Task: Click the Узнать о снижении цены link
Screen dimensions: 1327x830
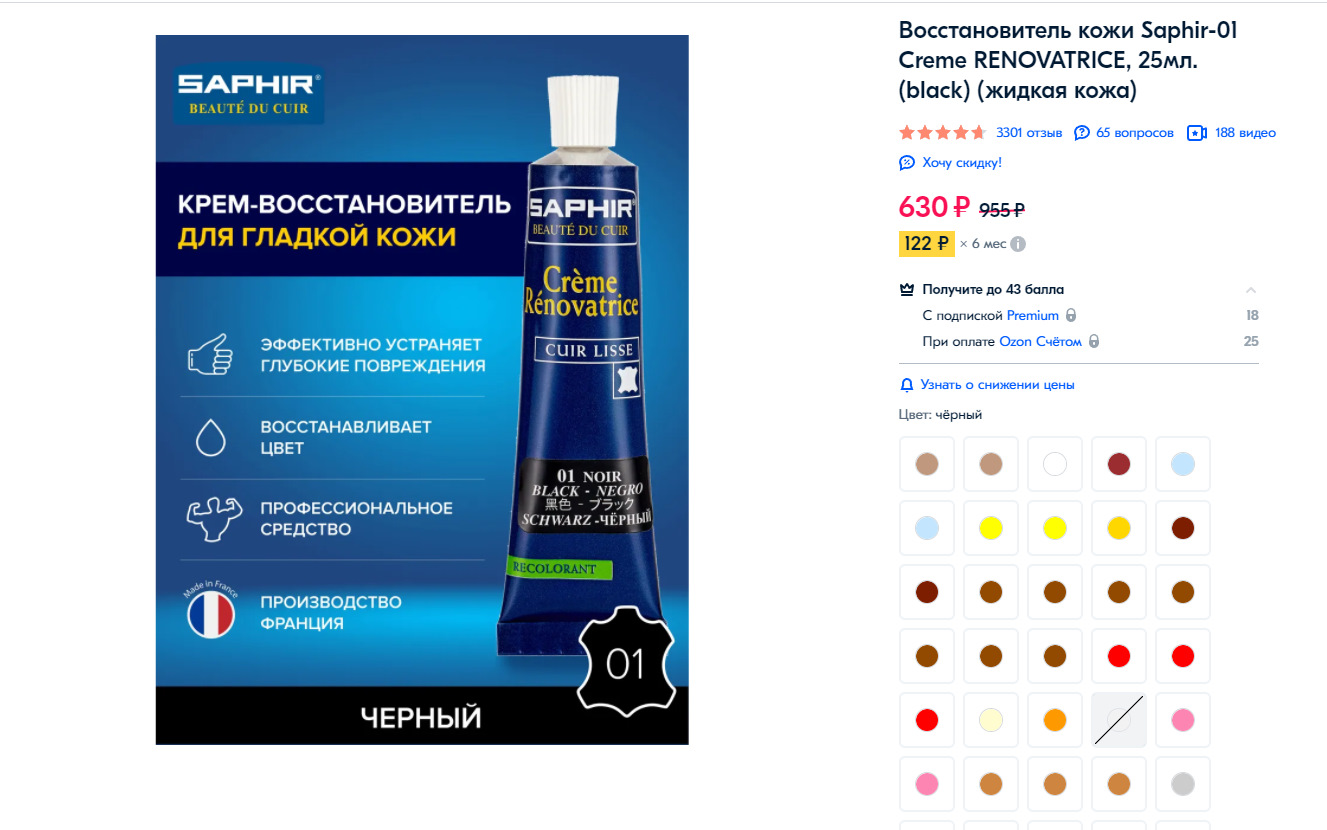Action: pos(998,385)
